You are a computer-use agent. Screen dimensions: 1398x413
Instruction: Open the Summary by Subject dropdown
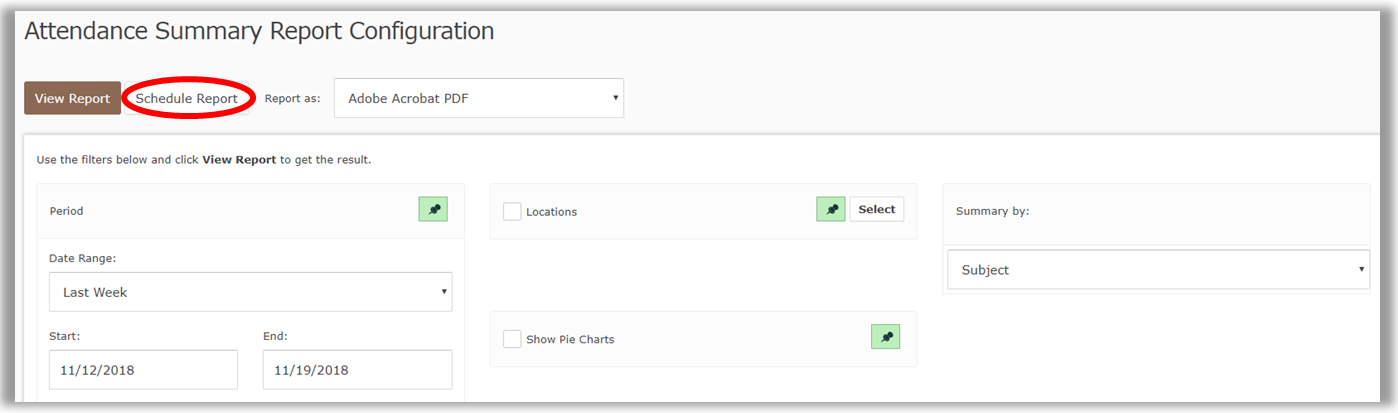coord(1157,270)
